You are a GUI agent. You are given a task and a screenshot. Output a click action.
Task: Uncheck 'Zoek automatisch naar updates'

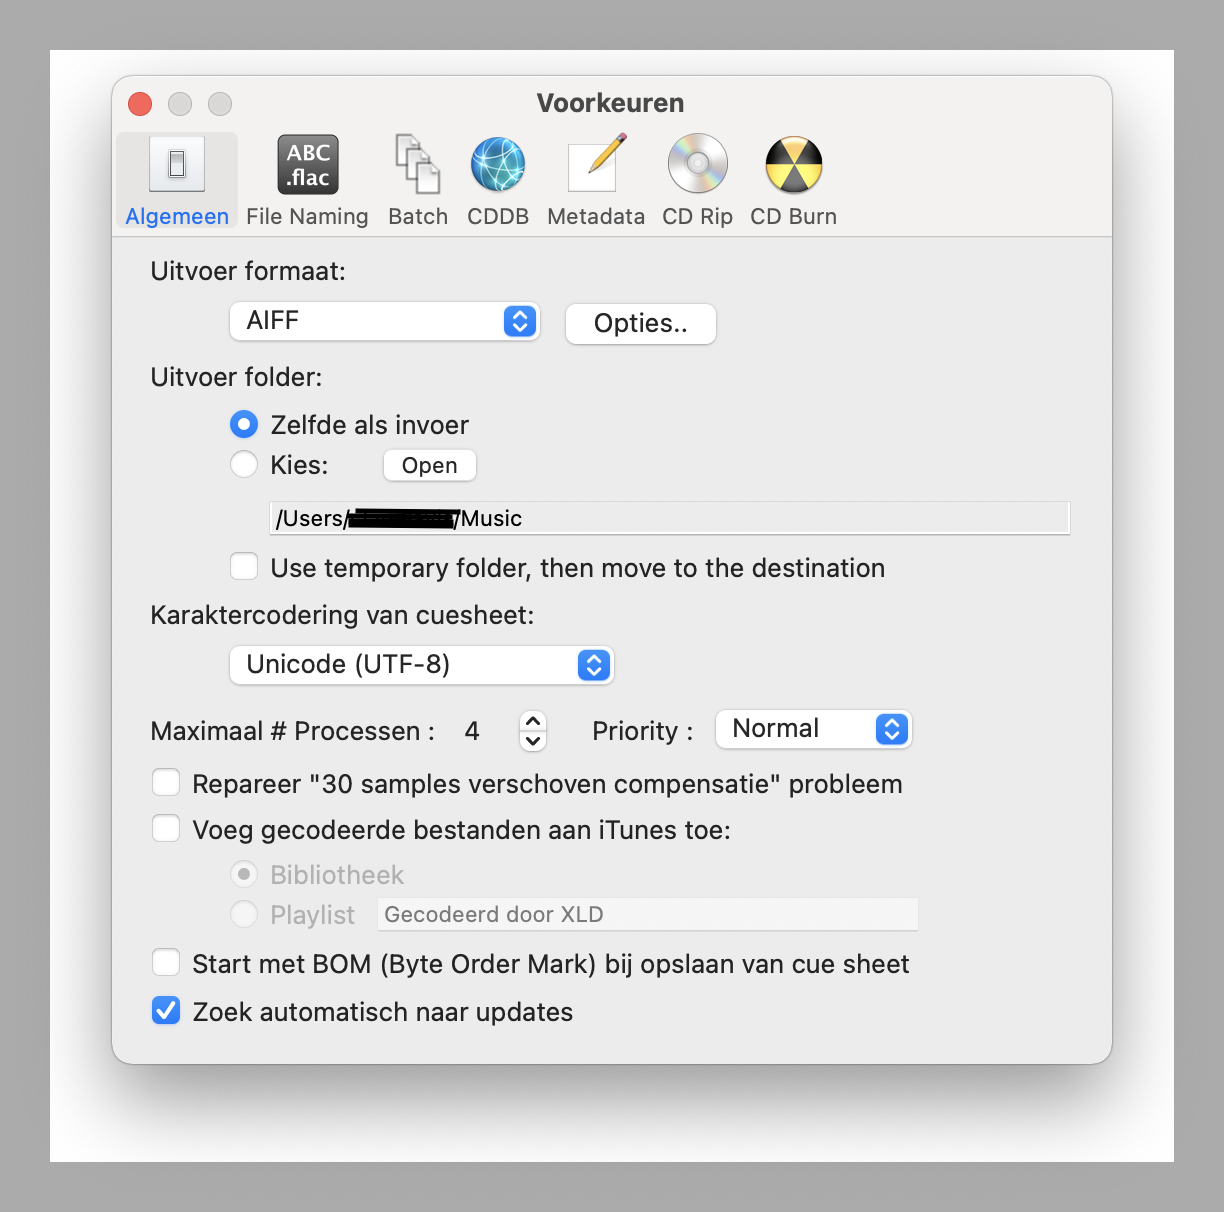[x=166, y=1011]
